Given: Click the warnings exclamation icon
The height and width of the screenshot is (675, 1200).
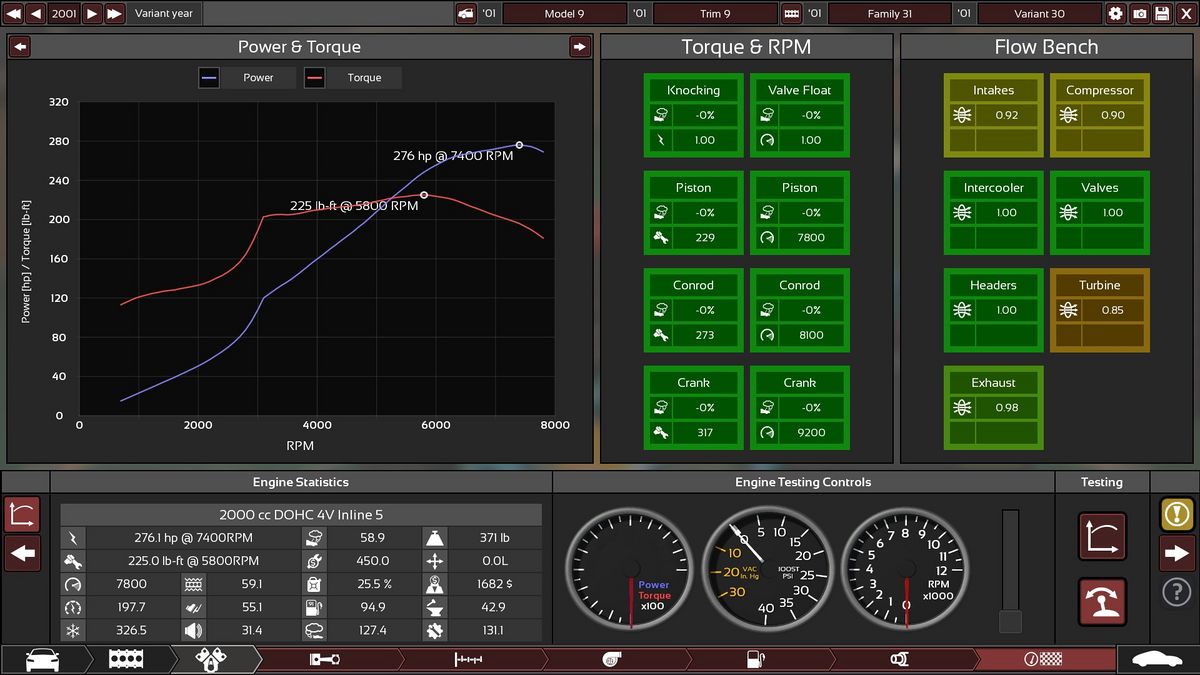Looking at the screenshot, I should click(x=1176, y=514).
